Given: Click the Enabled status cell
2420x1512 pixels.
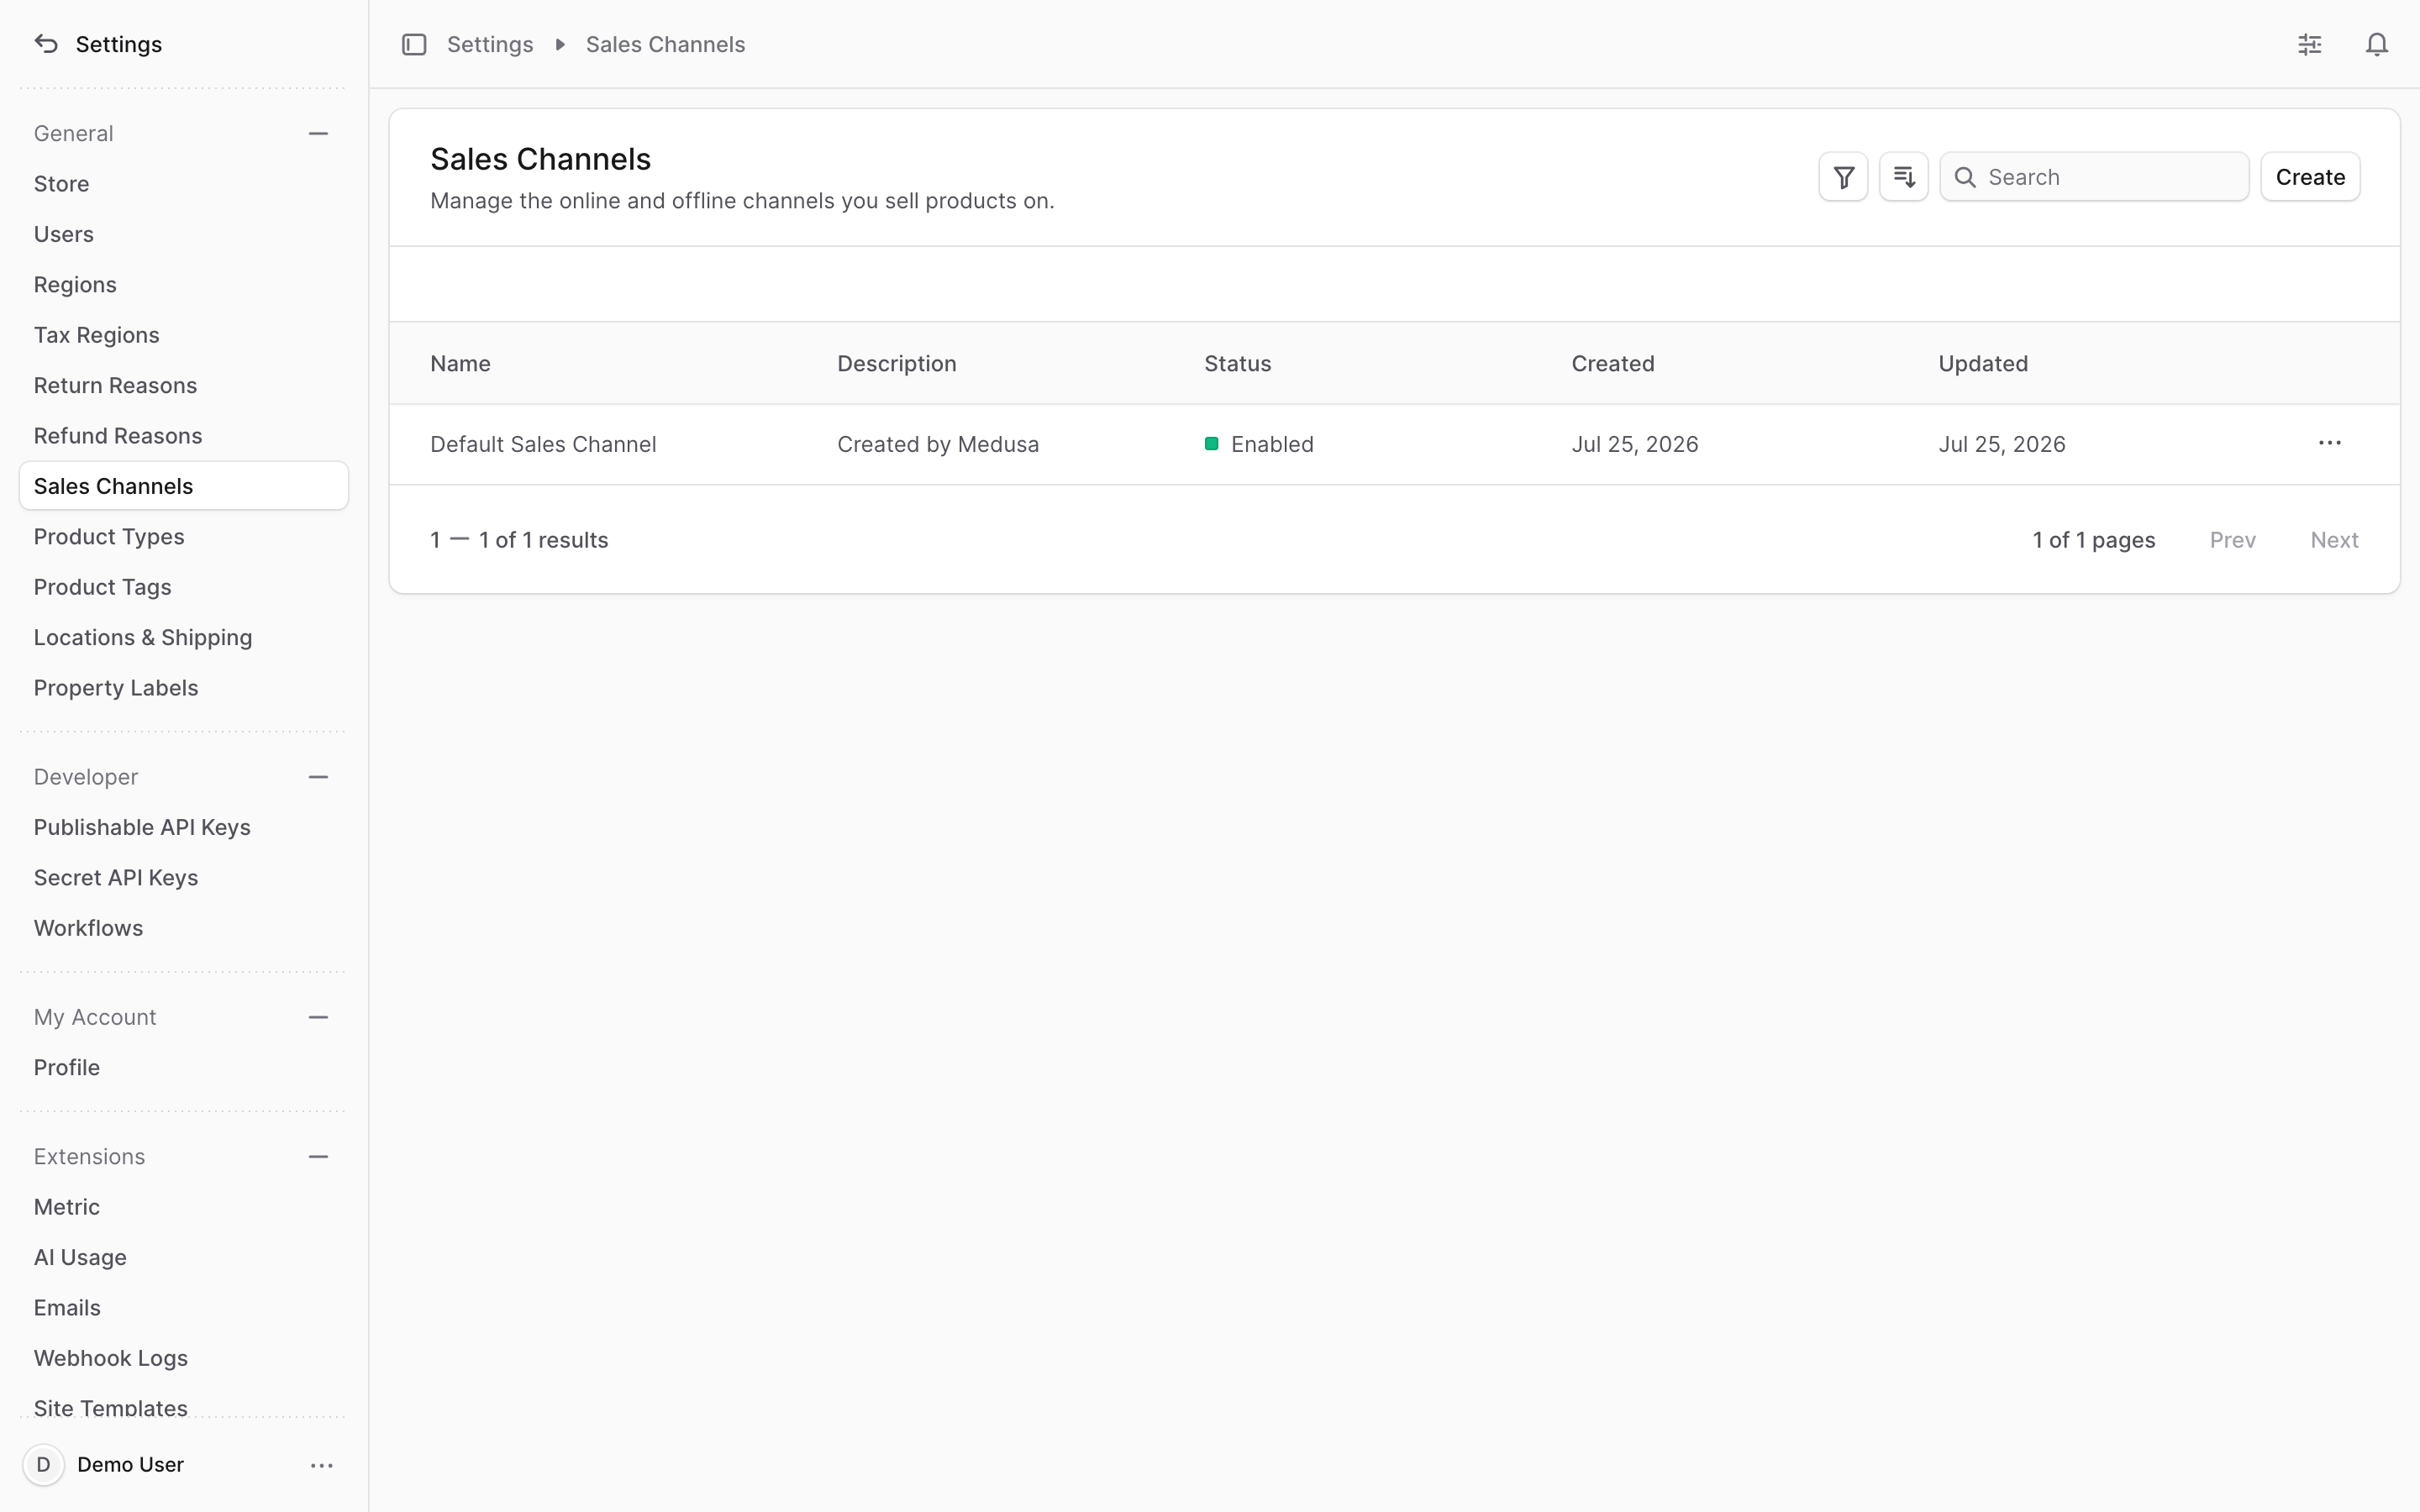Looking at the screenshot, I should tap(1259, 444).
